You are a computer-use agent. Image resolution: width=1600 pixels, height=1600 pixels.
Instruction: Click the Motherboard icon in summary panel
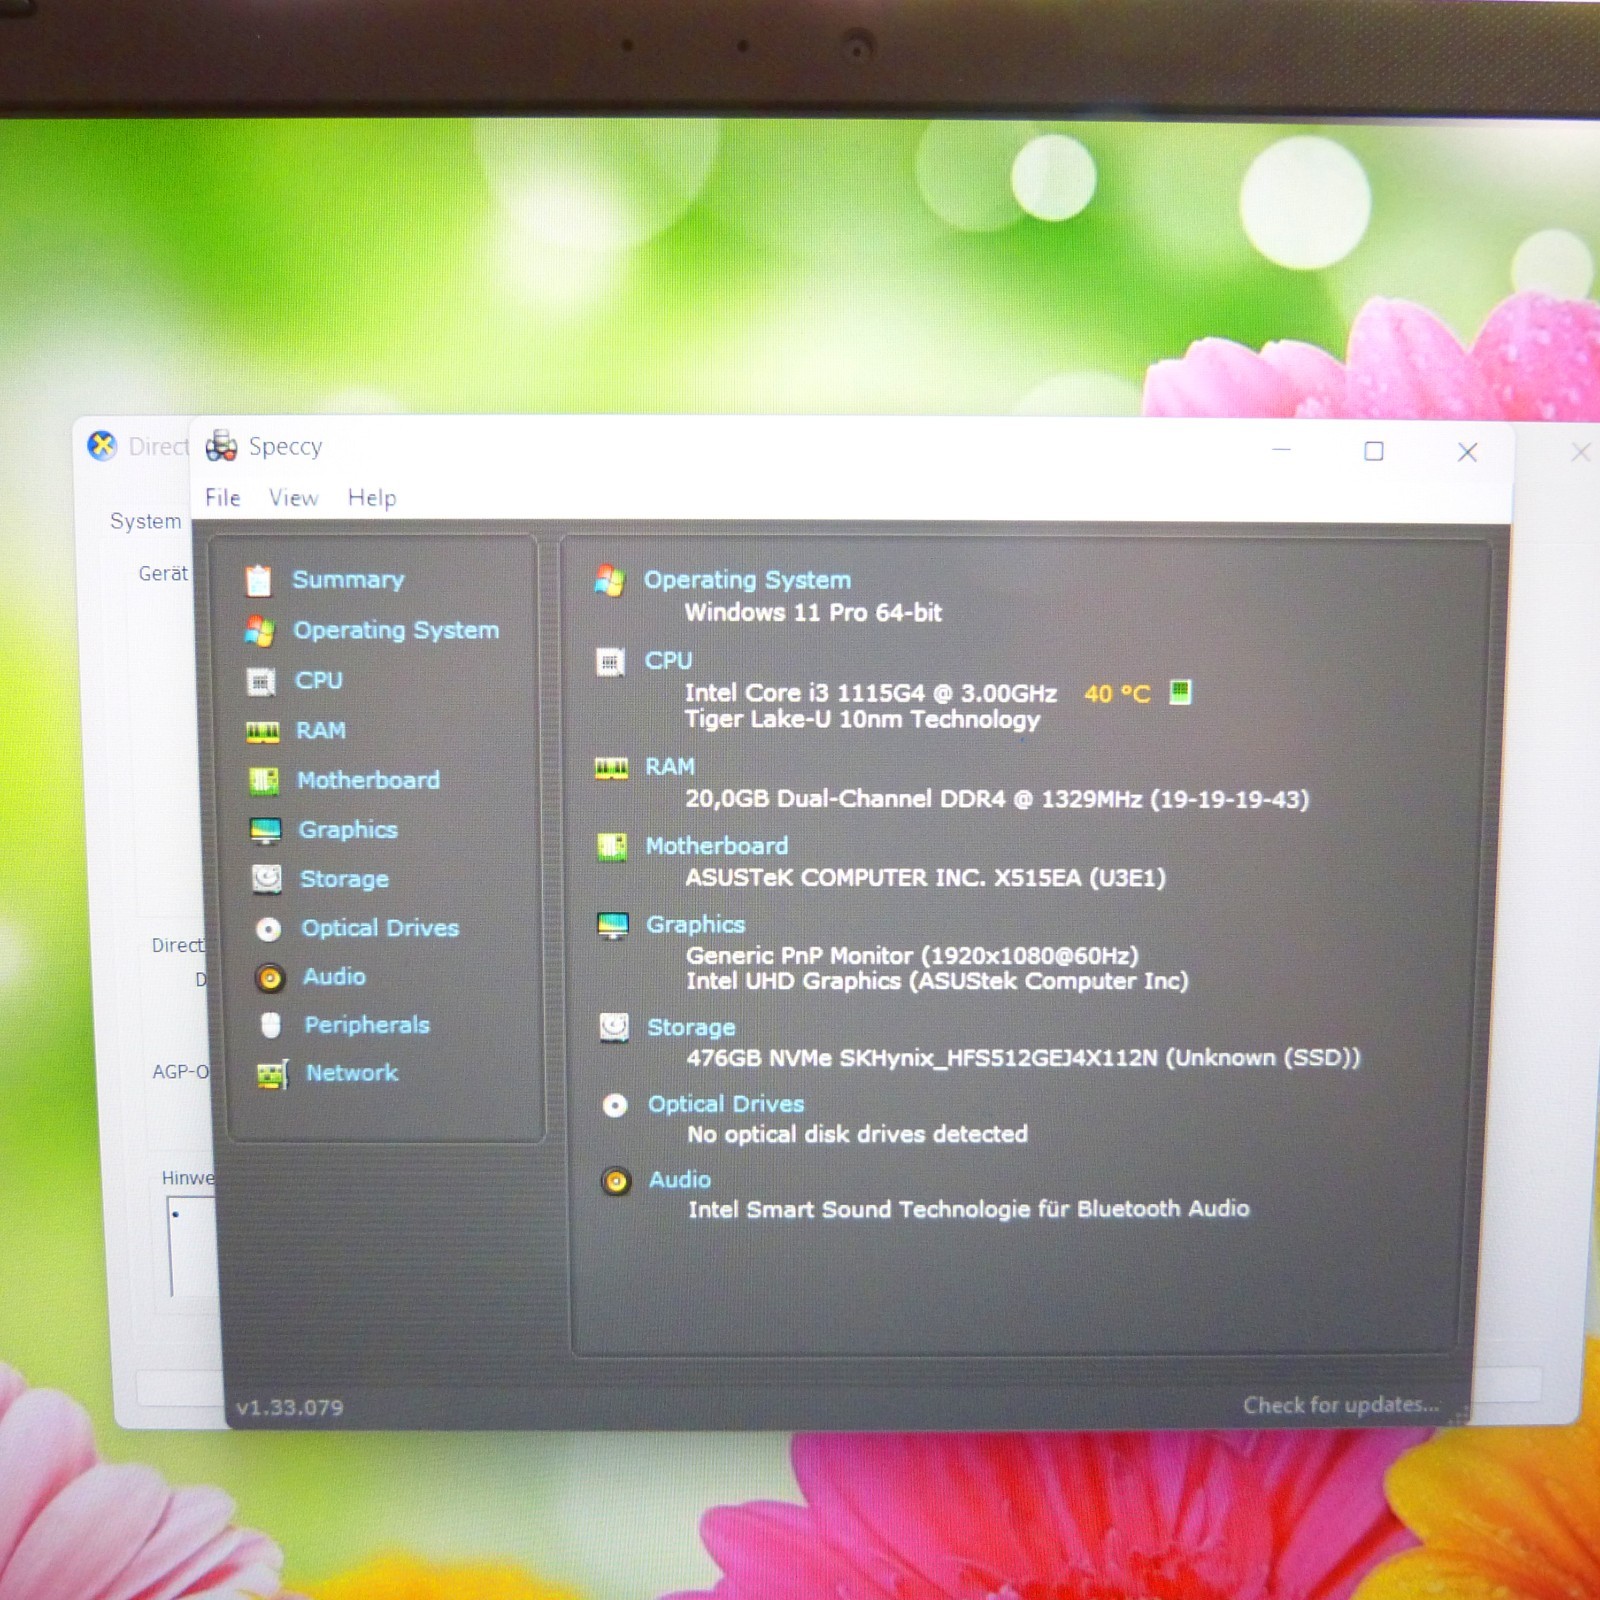[x=611, y=847]
